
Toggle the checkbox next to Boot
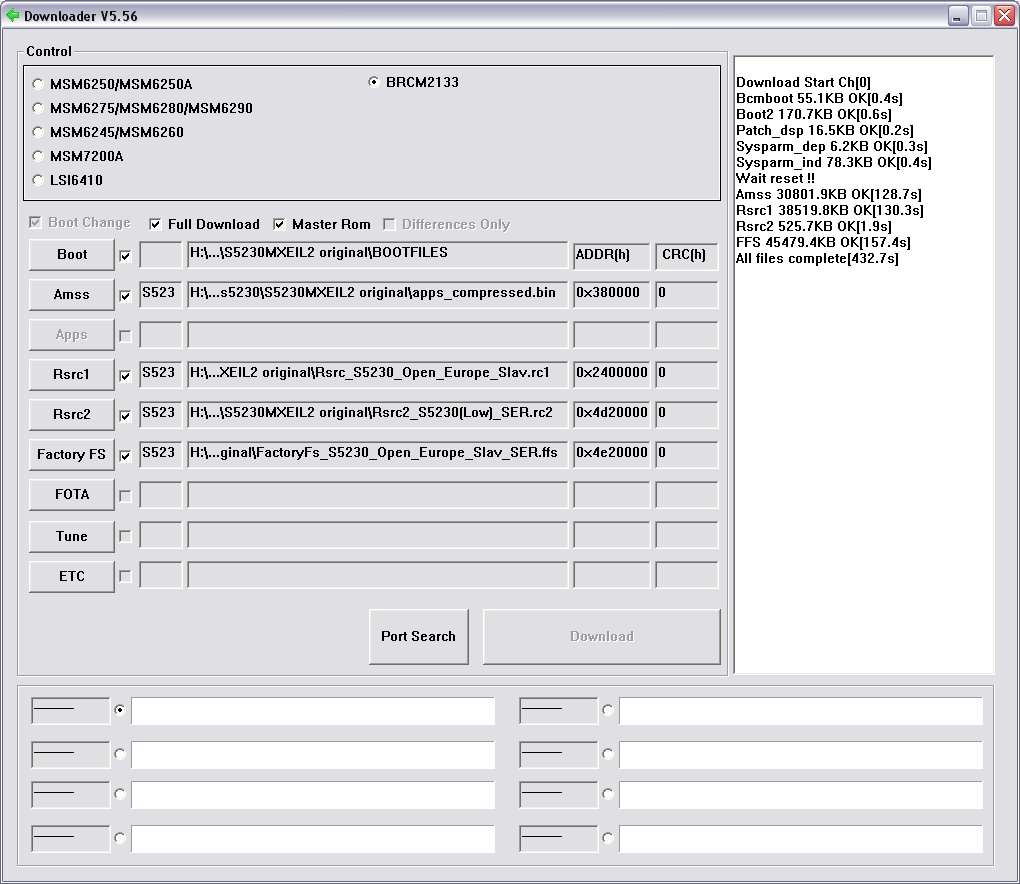coord(125,256)
